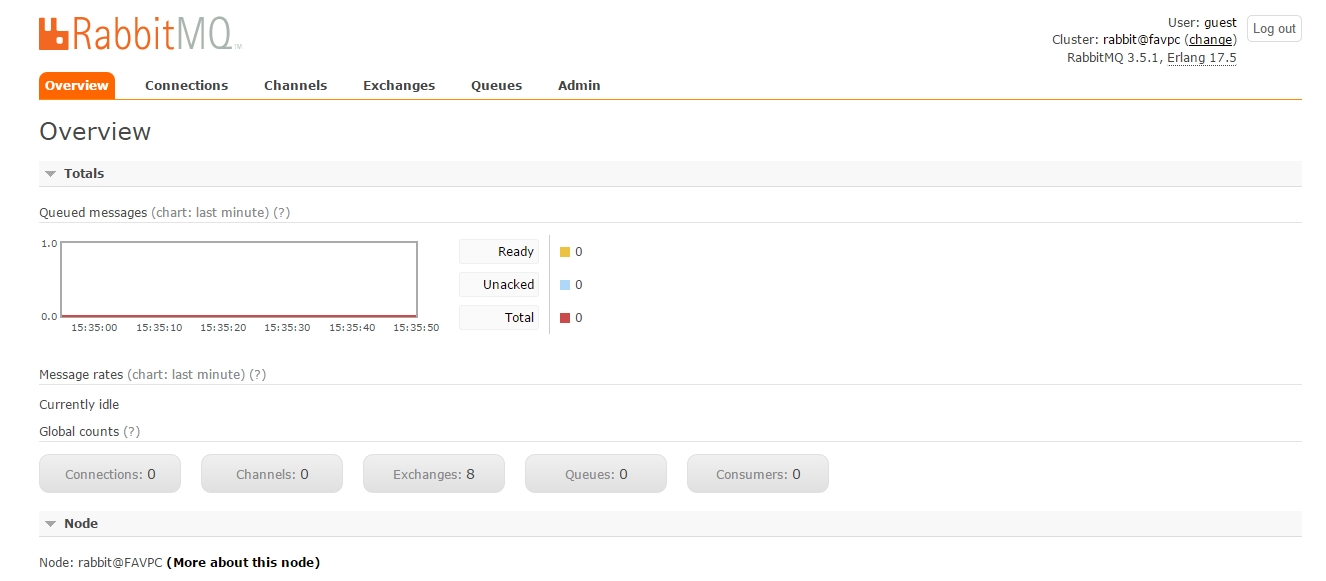Open help (?) for Message rates
This screenshot has height=581, width=1326.
[258, 375]
